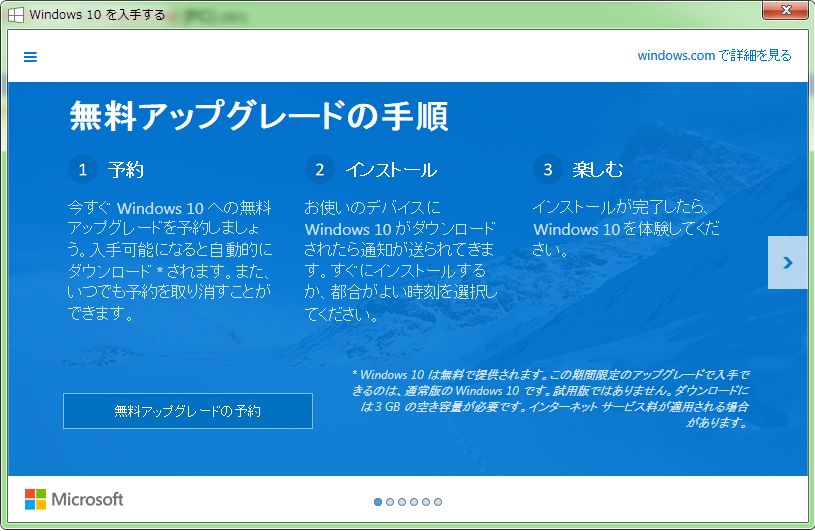Click the '楽しむ' step heading
The width and height of the screenshot is (815, 531).
coord(598,169)
